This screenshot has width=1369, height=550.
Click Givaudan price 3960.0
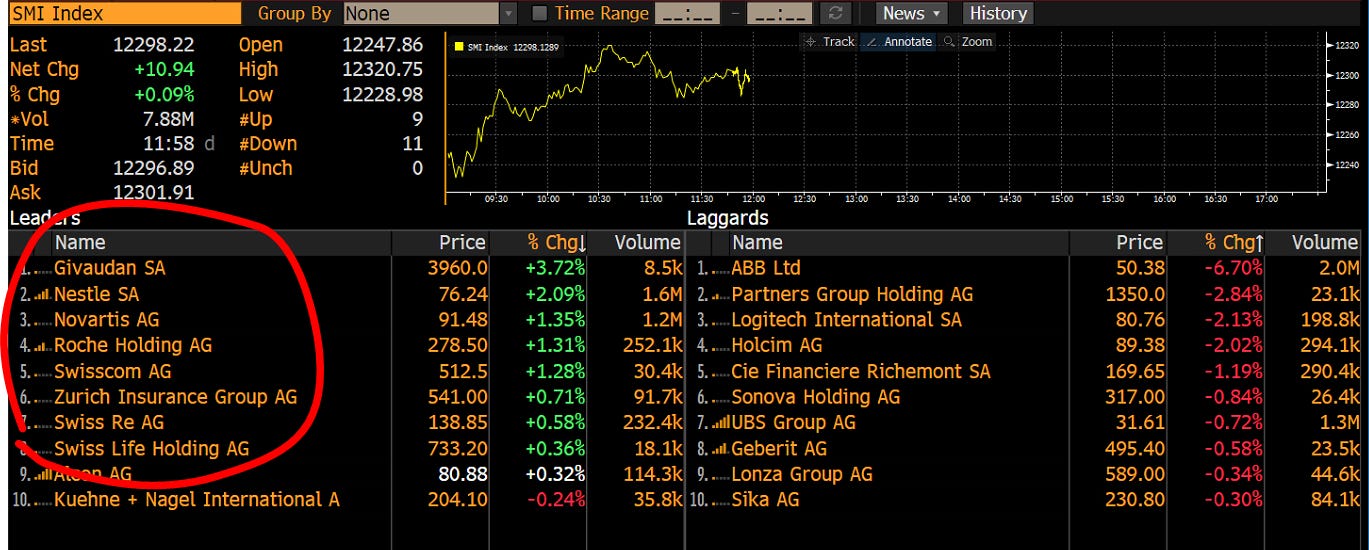click(x=459, y=268)
